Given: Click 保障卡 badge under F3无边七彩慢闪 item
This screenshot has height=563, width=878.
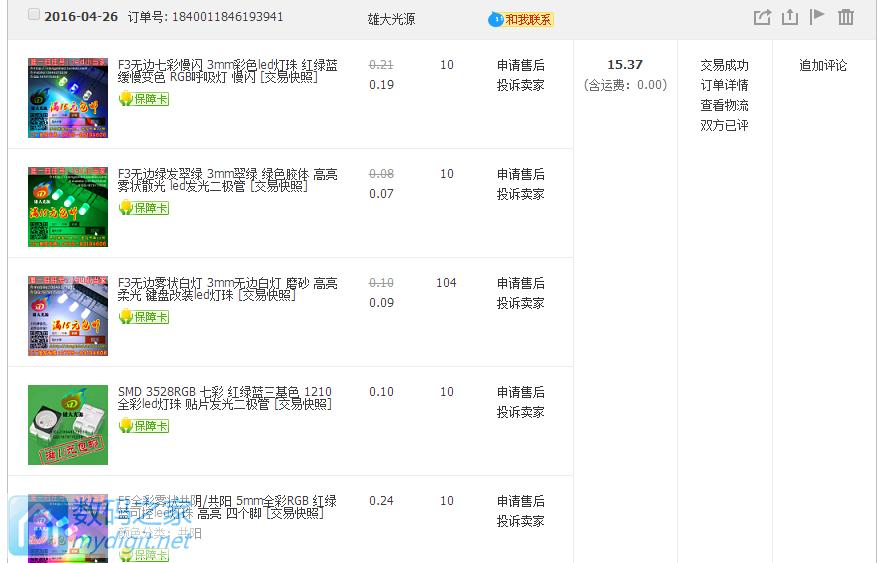Looking at the screenshot, I should click(144, 99).
